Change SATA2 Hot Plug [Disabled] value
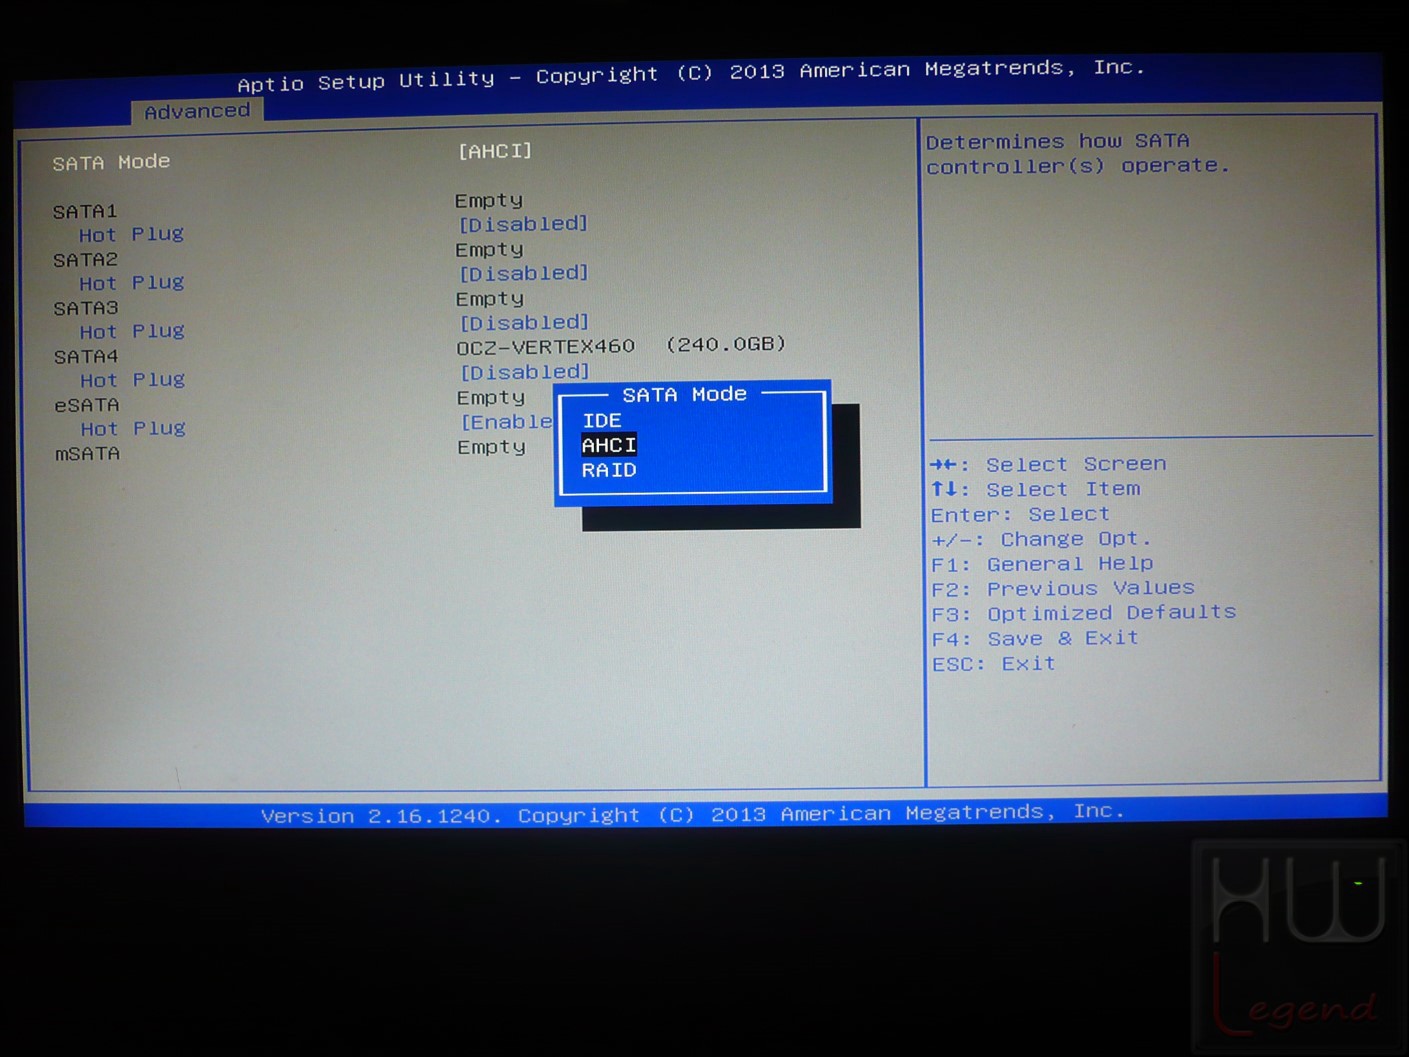Viewport: 1409px width, 1057px height. tap(523, 273)
